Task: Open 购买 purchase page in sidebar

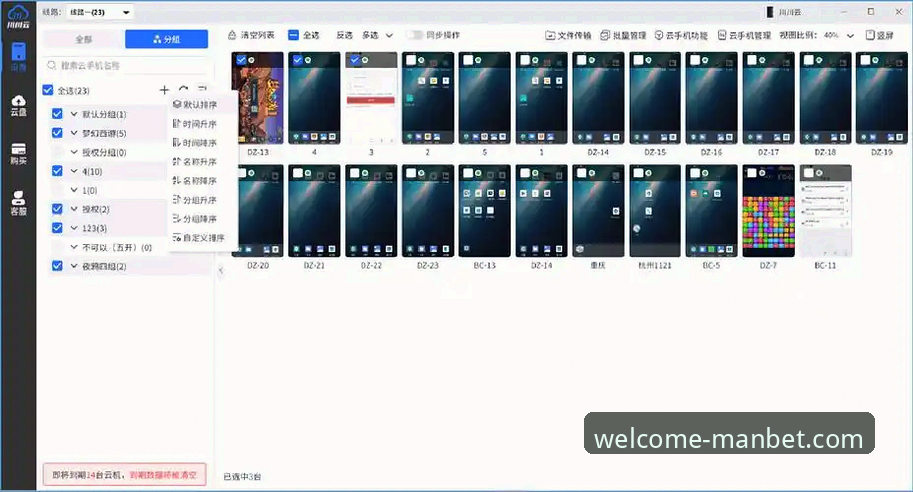Action: tap(18, 153)
